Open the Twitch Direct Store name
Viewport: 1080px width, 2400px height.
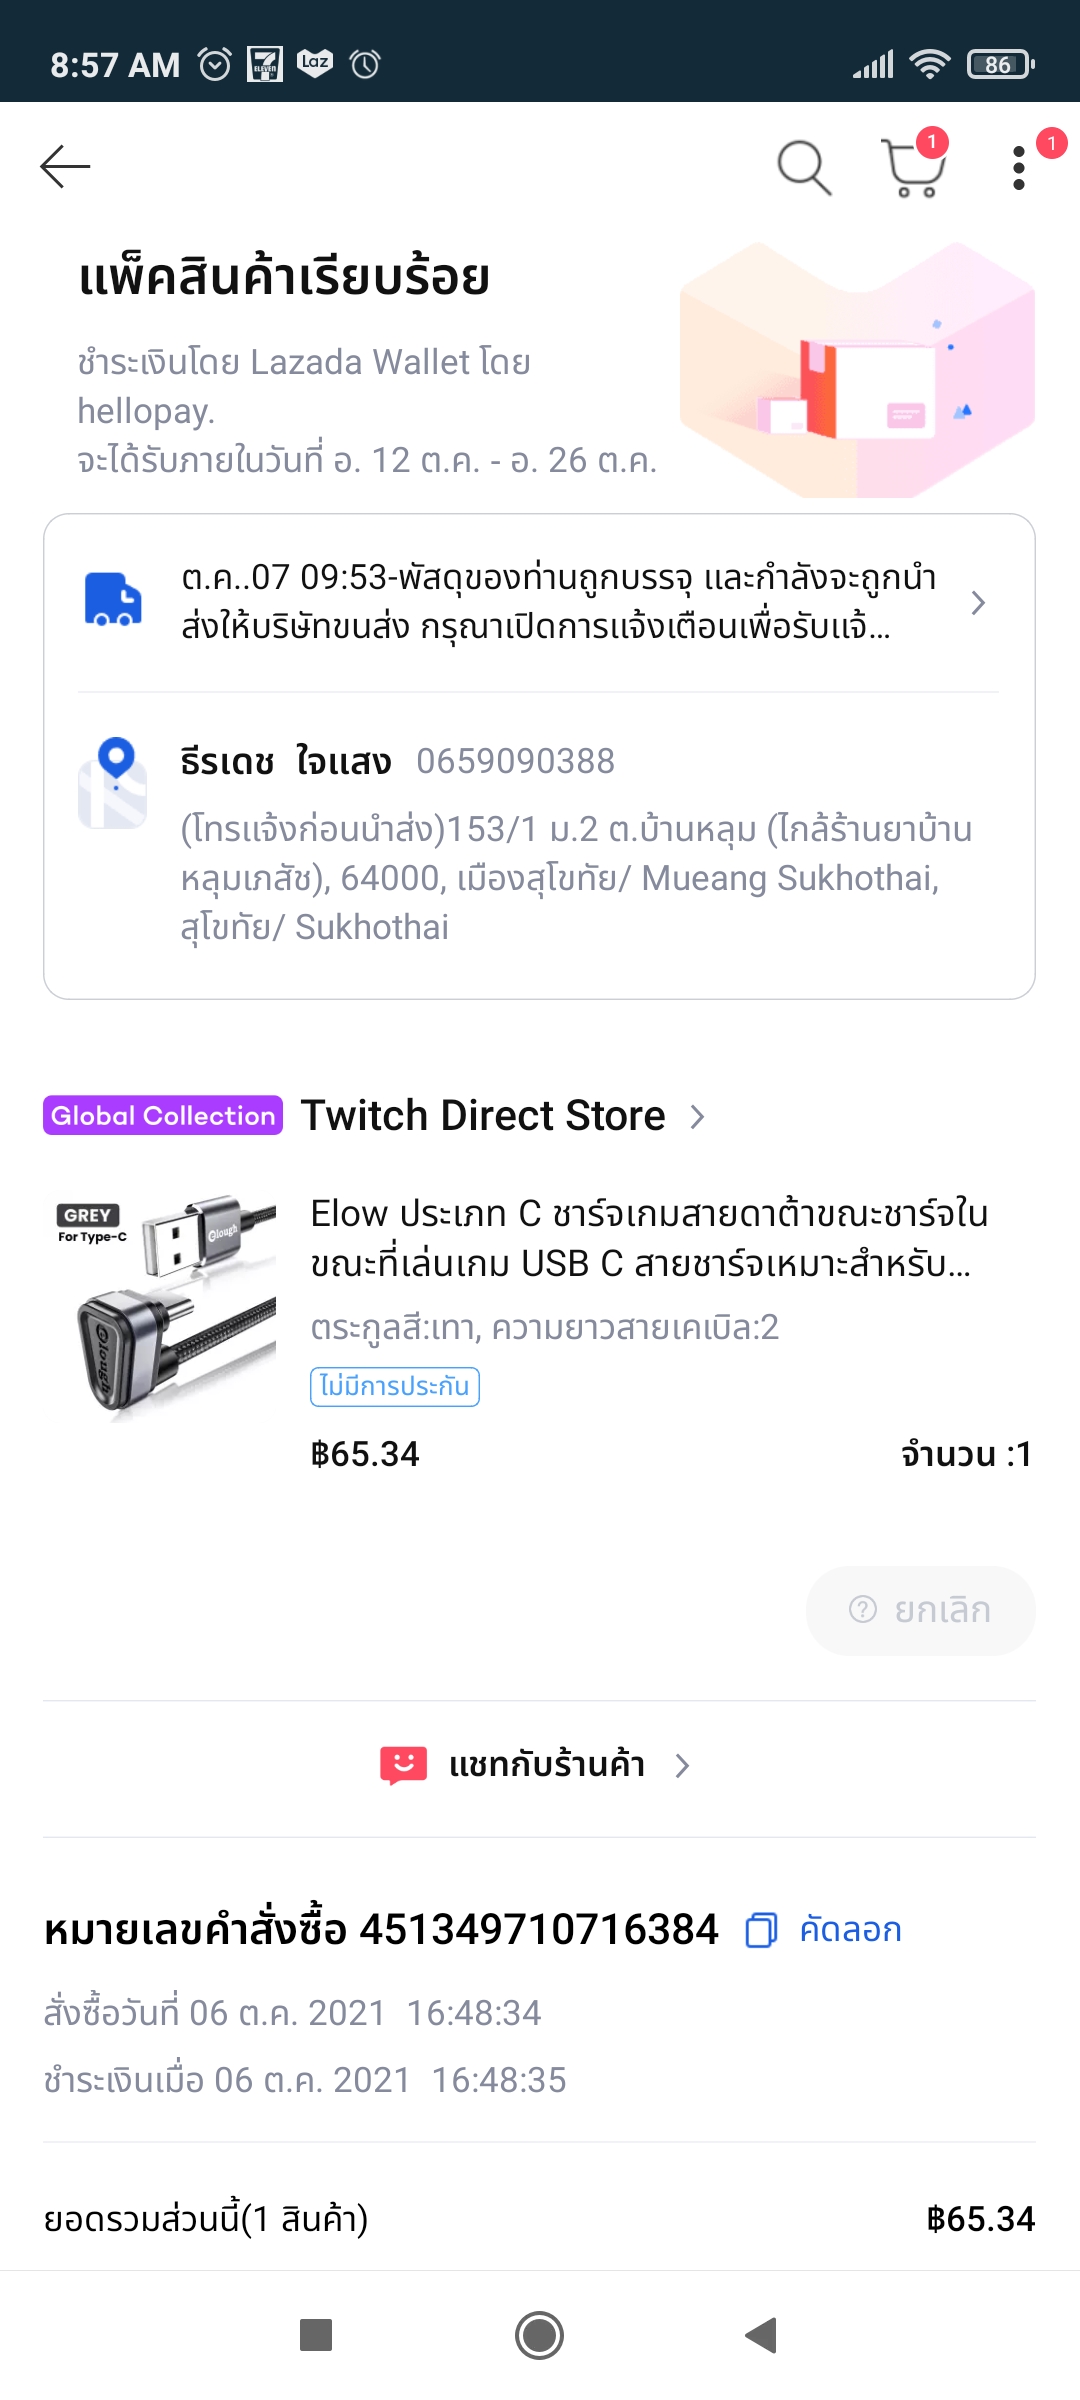pyautogui.click(x=483, y=1116)
